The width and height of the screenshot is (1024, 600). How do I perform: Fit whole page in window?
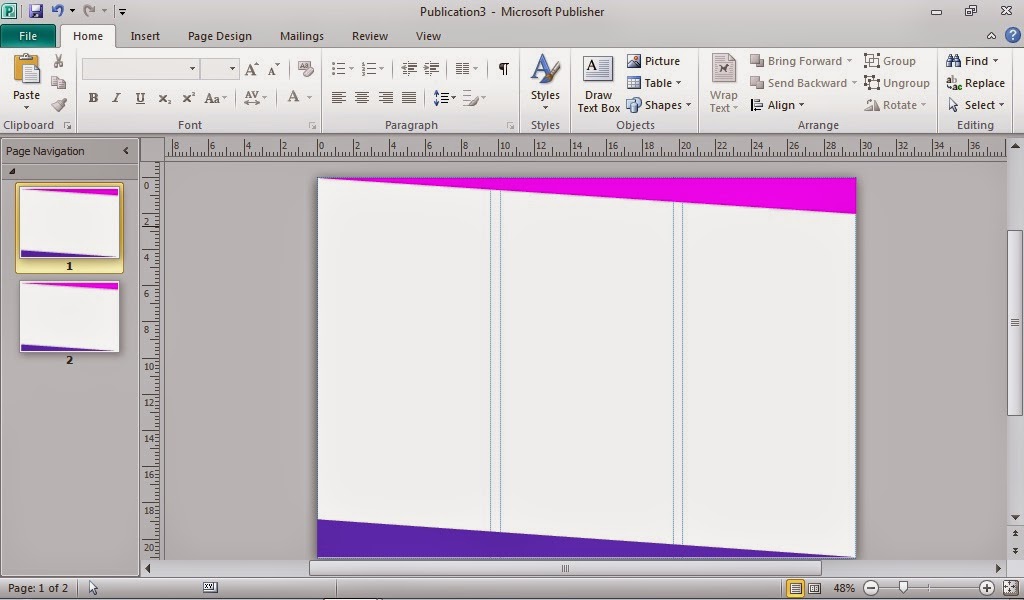click(1010, 588)
